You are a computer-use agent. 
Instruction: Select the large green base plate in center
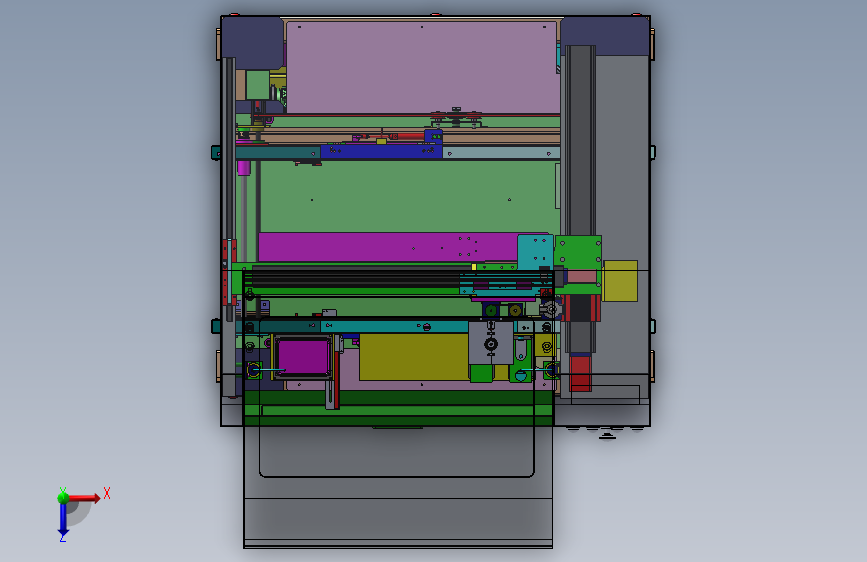pyautogui.click(x=409, y=196)
